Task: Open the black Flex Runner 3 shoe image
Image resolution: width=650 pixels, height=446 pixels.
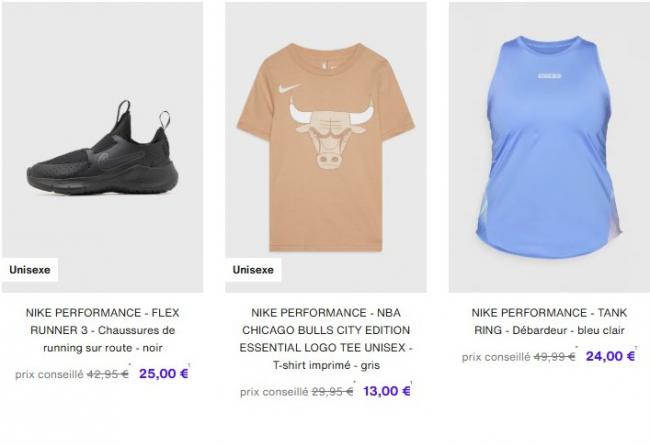Action: (x=102, y=147)
